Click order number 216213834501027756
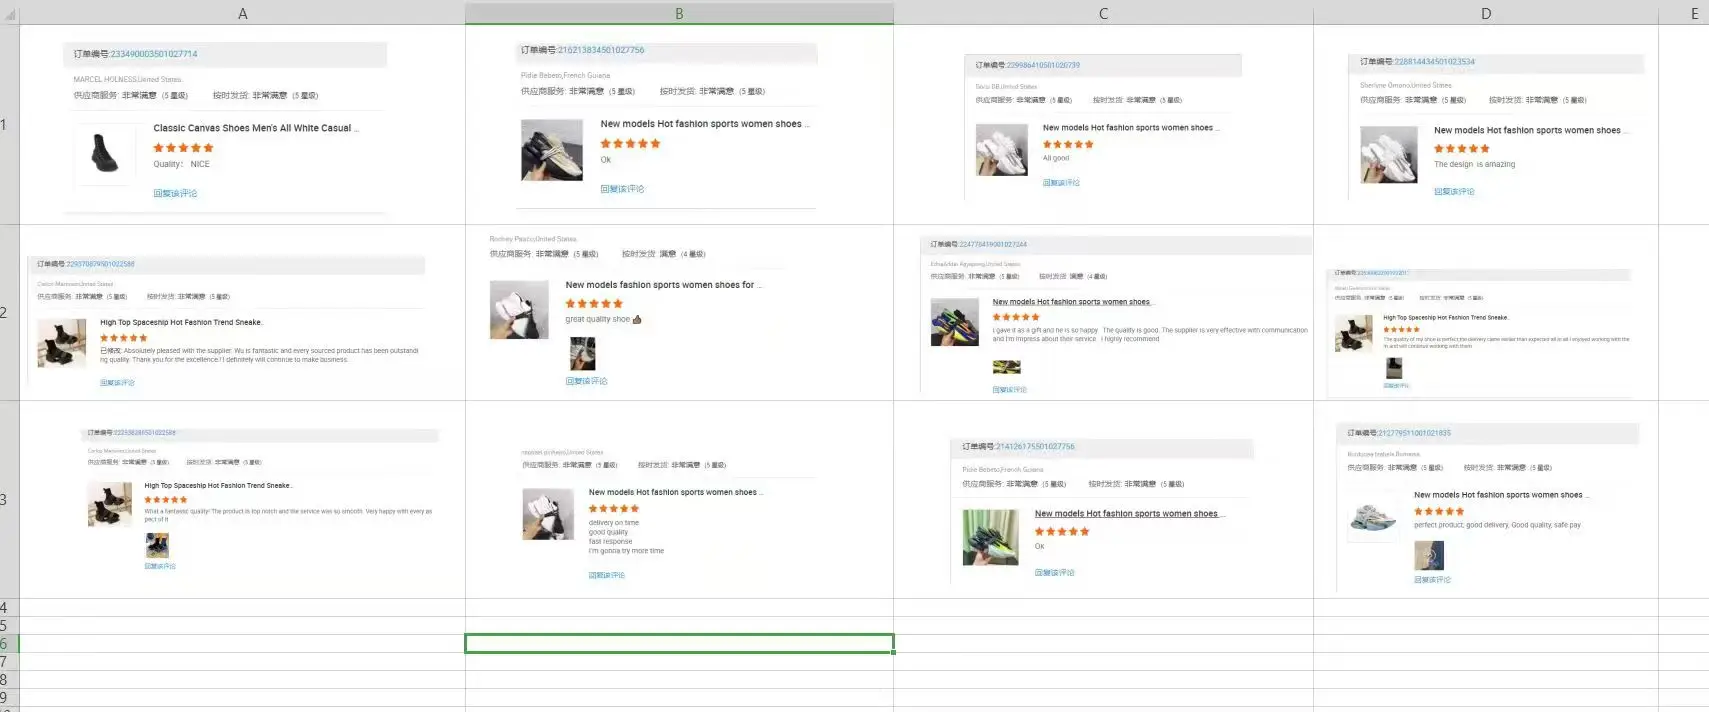The height and width of the screenshot is (712, 1709). (601, 50)
